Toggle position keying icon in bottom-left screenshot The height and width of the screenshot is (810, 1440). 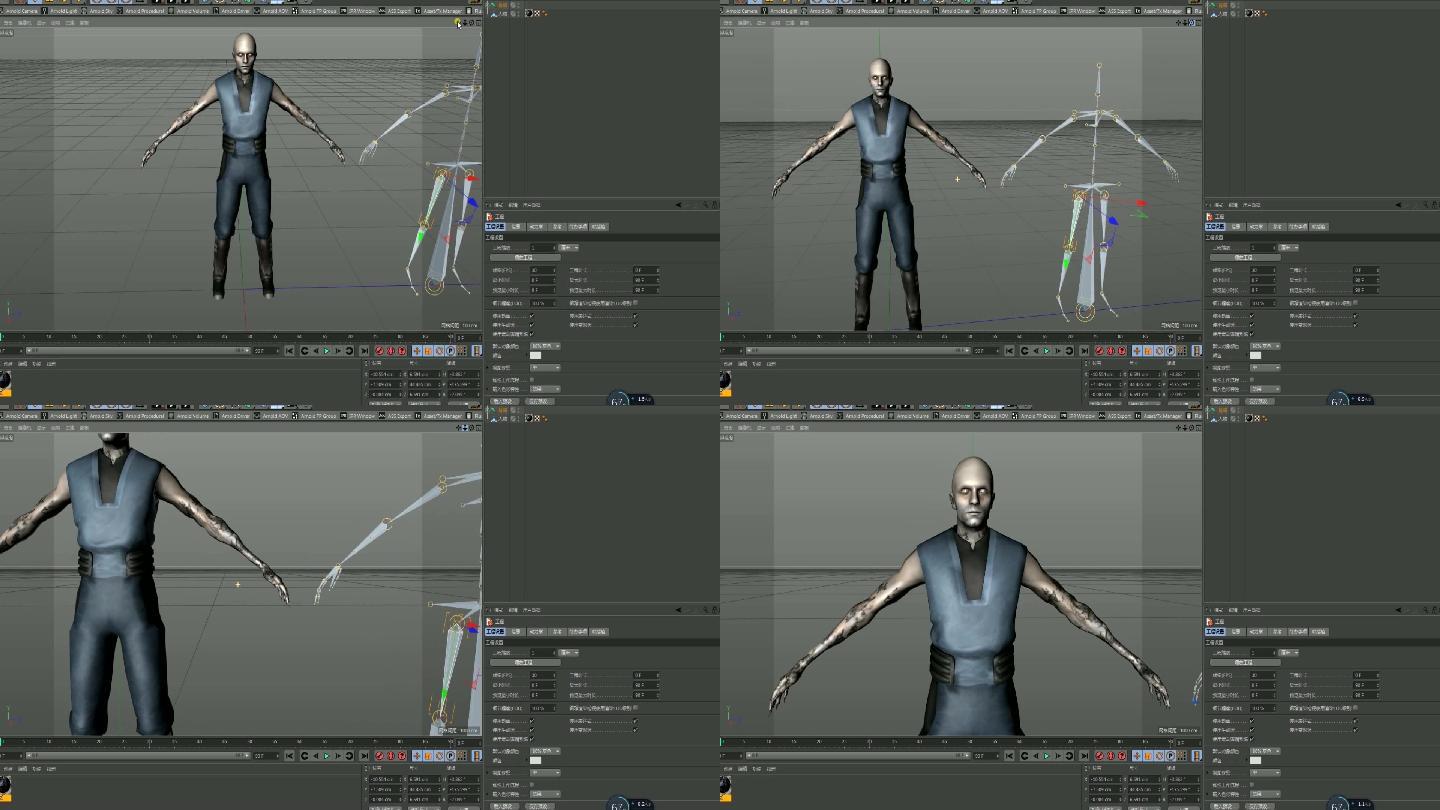pyautogui.click(x=417, y=756)
